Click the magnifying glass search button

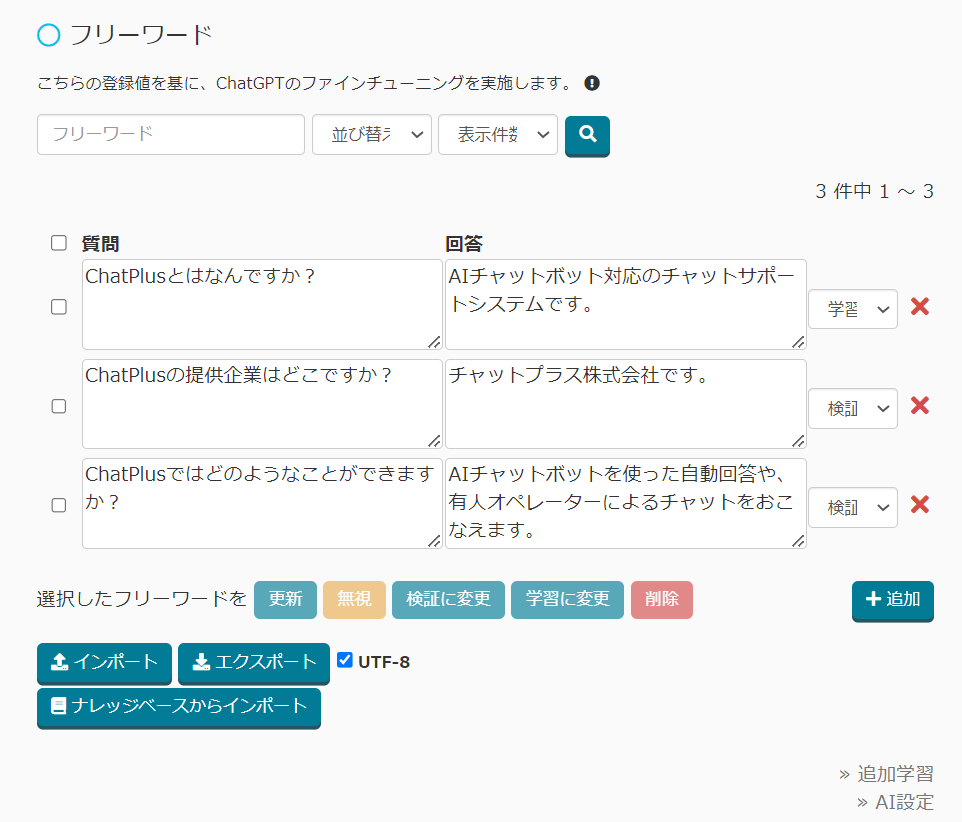587,135
